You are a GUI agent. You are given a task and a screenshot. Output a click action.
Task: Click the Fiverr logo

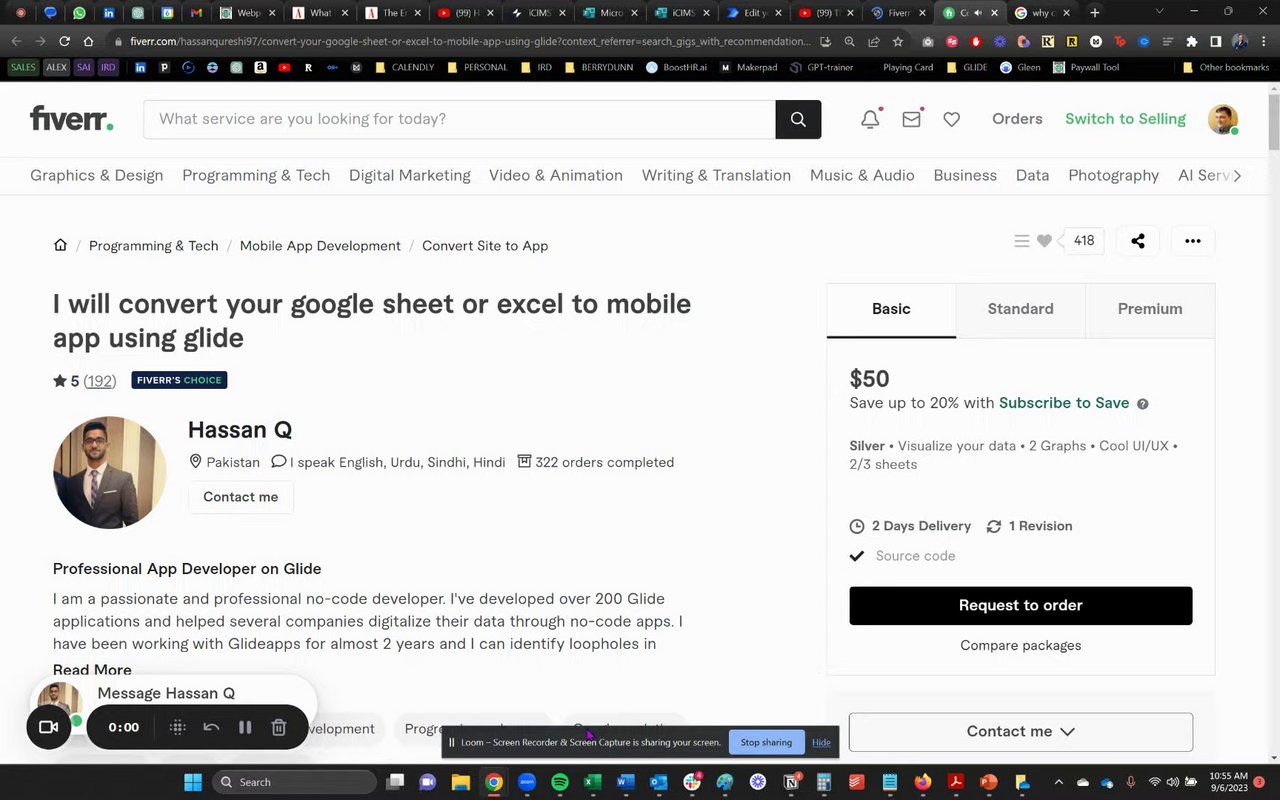71,118
